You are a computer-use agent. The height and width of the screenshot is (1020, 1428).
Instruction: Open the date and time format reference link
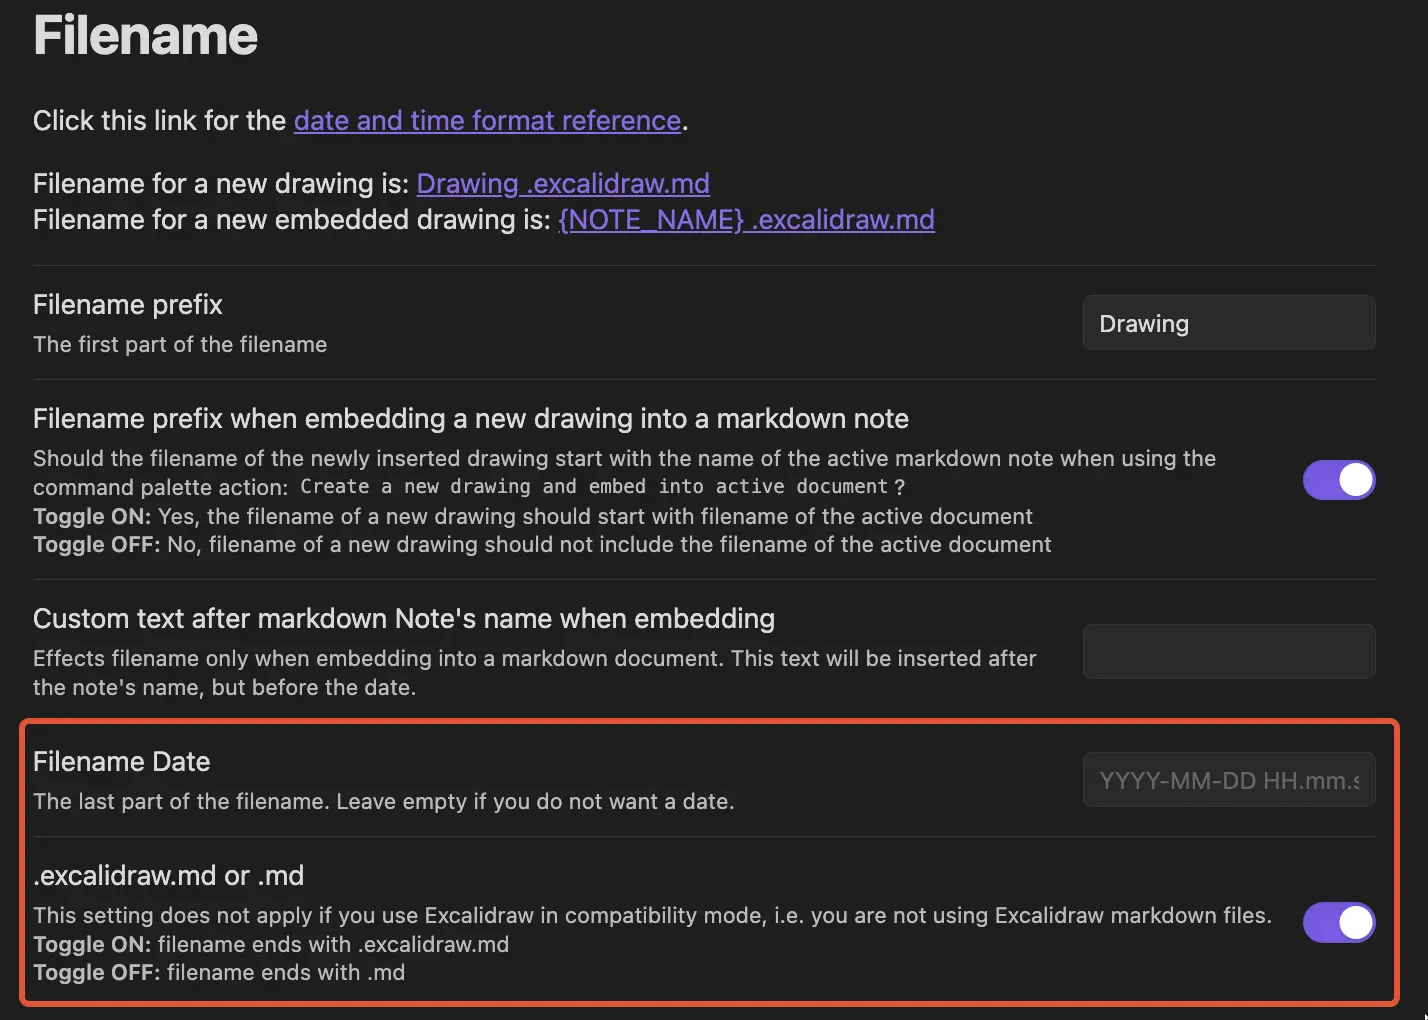[x=487, y=120]
